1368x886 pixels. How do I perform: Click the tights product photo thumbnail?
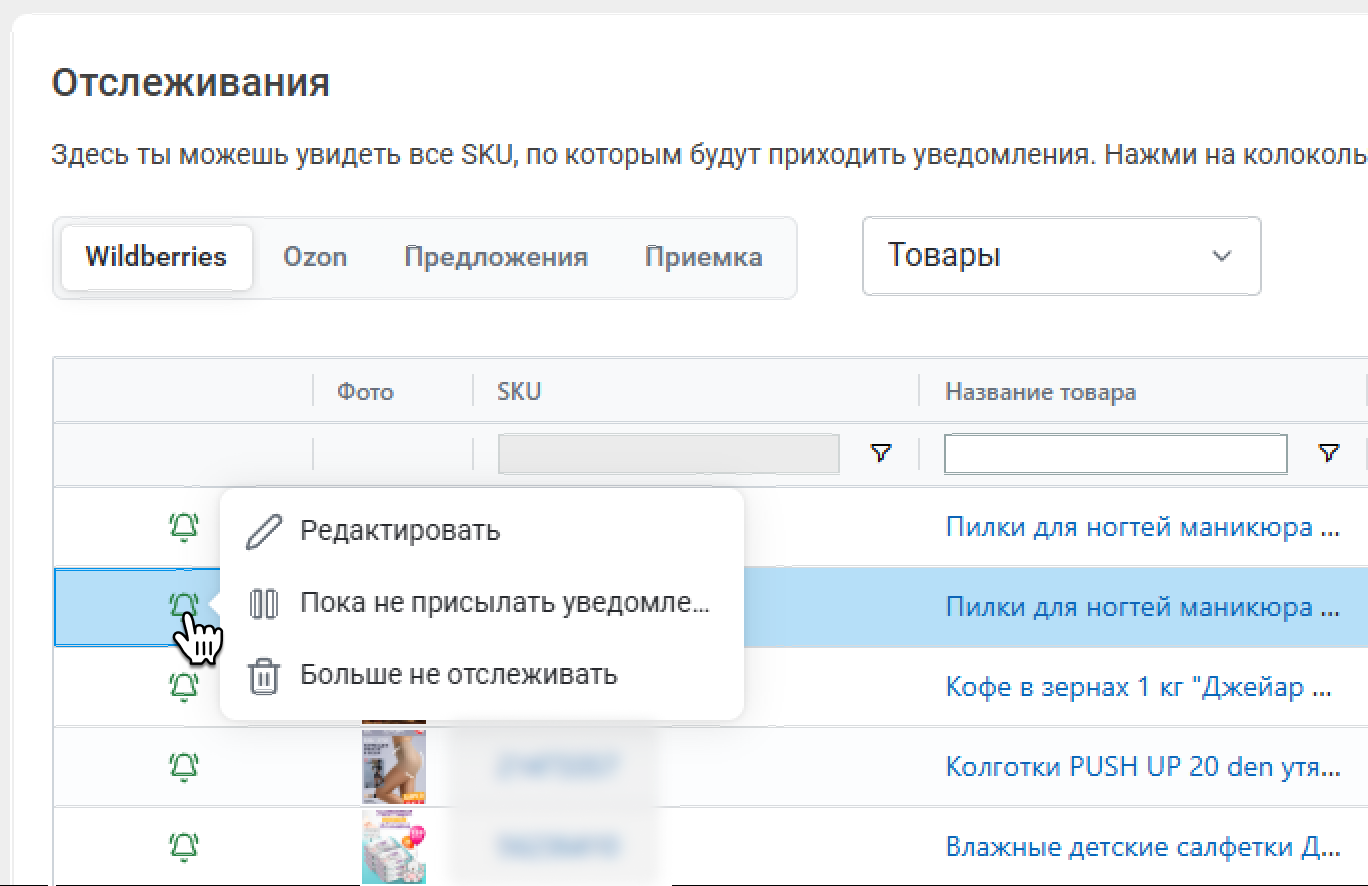pos(394,767)
